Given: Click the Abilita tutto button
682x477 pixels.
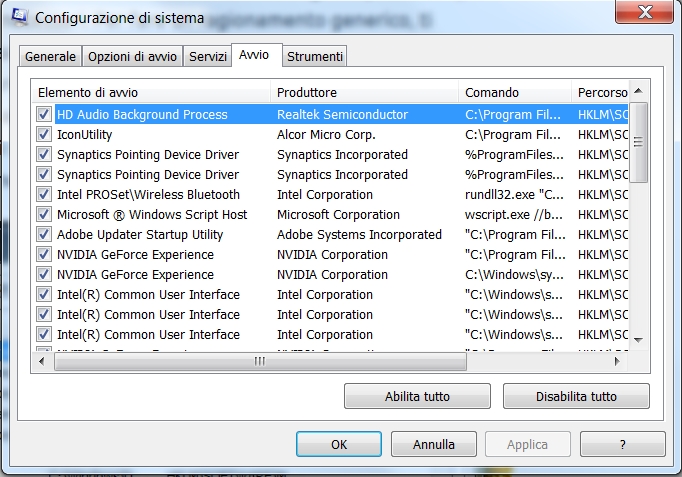Looking at the screenshot, I should (417, 396).
